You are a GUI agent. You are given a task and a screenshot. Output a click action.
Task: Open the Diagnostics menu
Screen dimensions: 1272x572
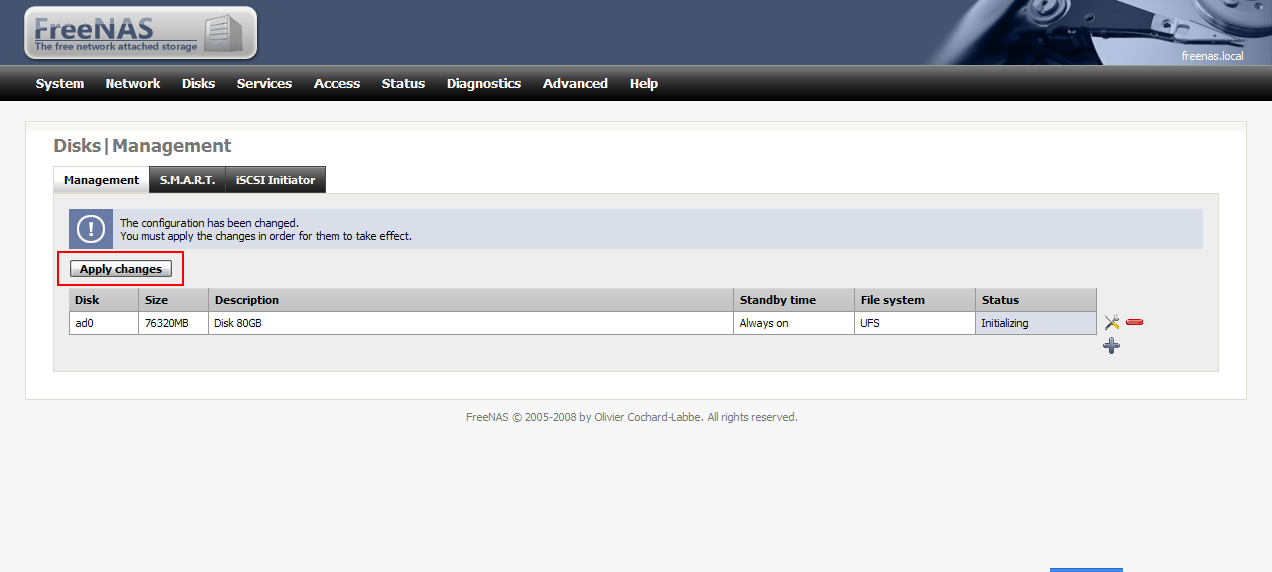click(484, 84)
